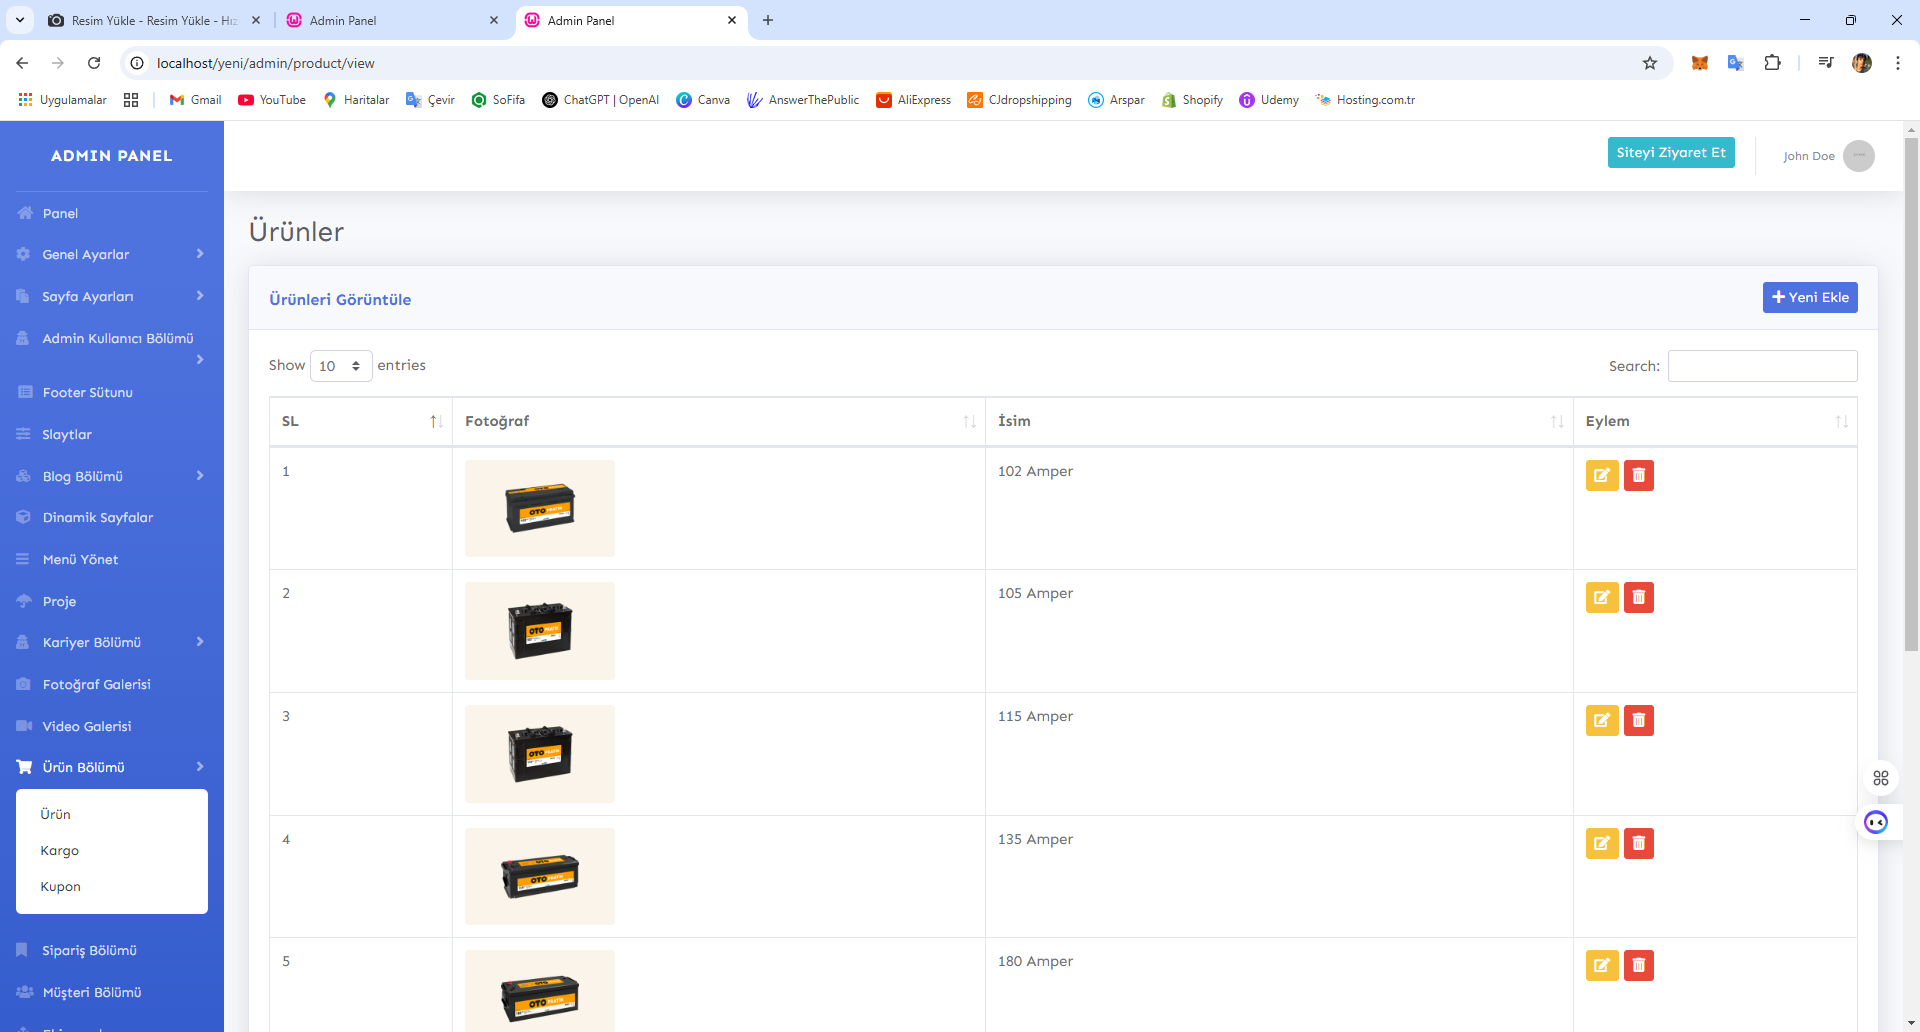This screenshot has height=1032, width=1920.
Task: Switch to the Resim Yükle browser tab
Action: coord(150,20)
